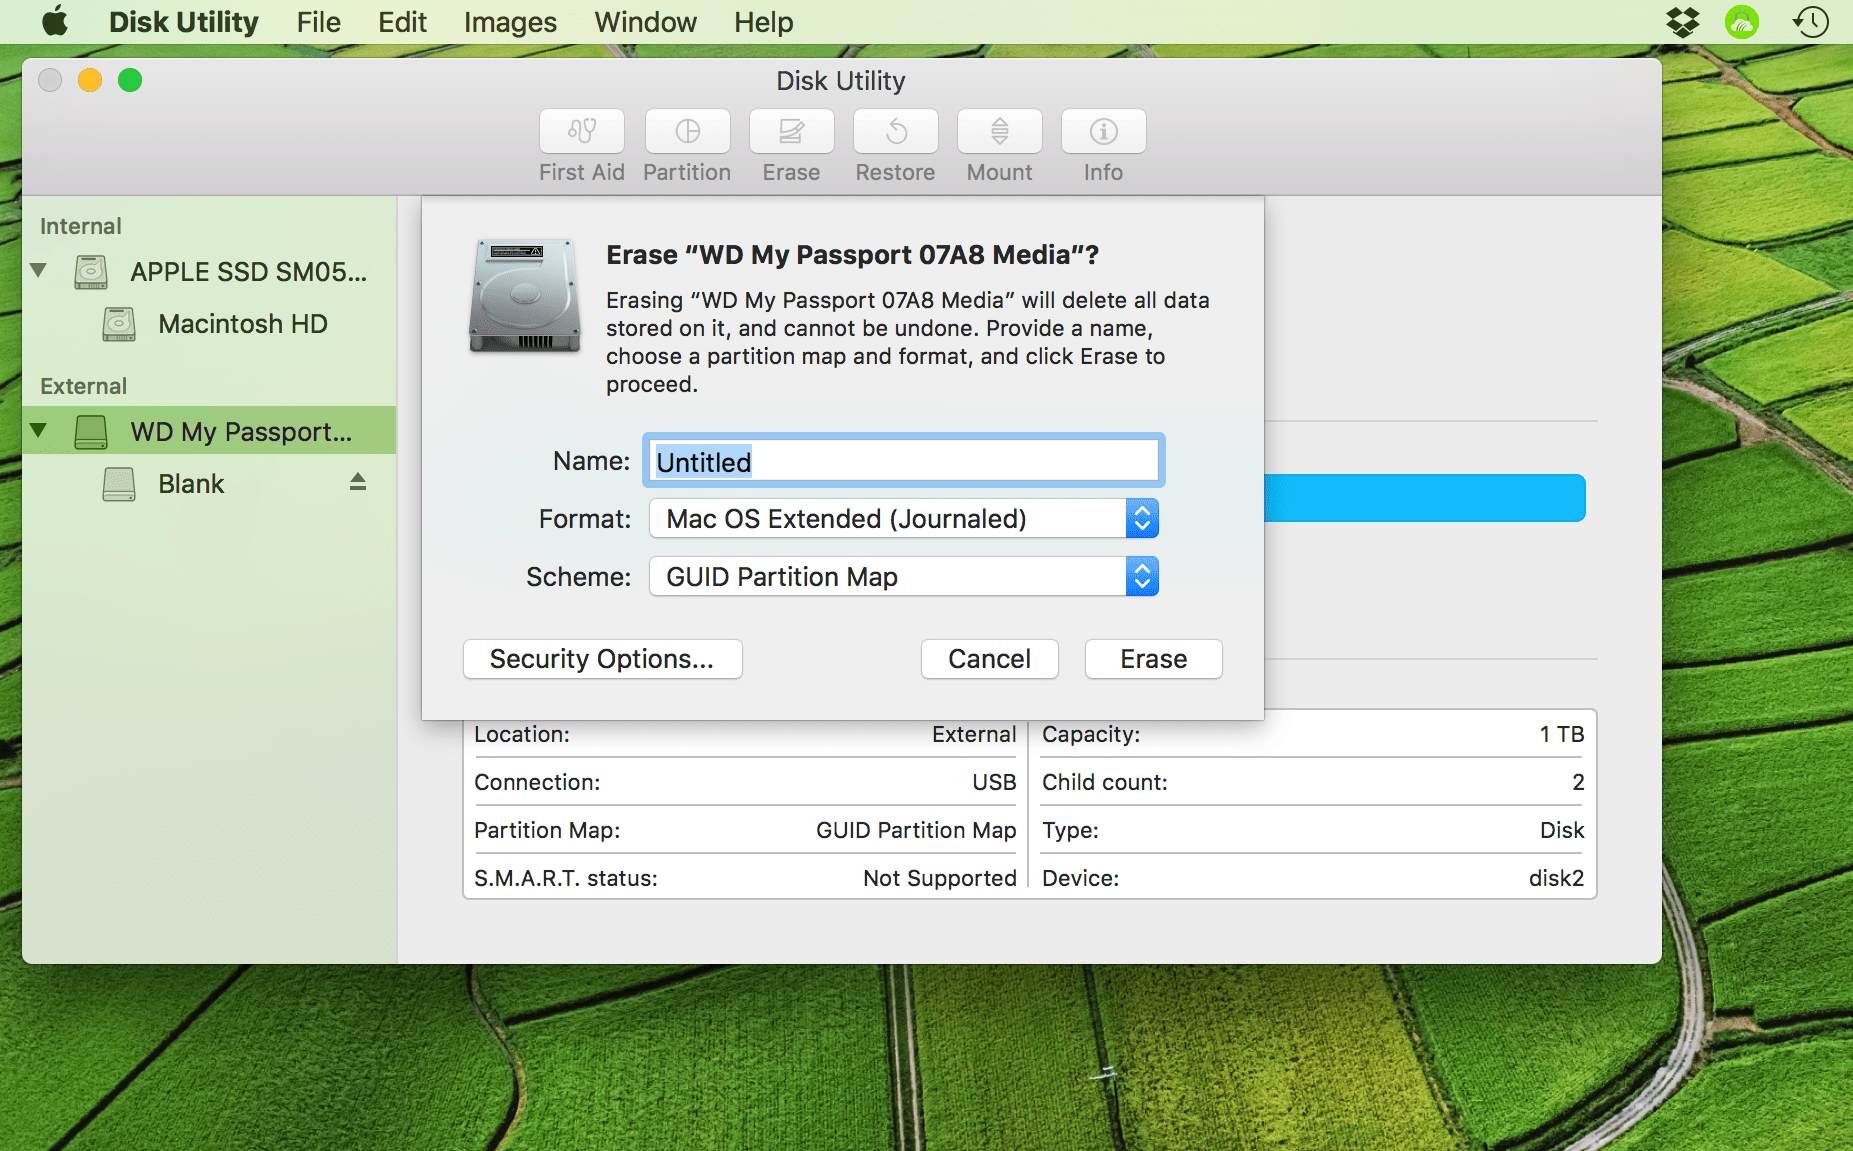Open the Info toolbar icon
This screenshot has height=1151, width=1853.
1103,131
